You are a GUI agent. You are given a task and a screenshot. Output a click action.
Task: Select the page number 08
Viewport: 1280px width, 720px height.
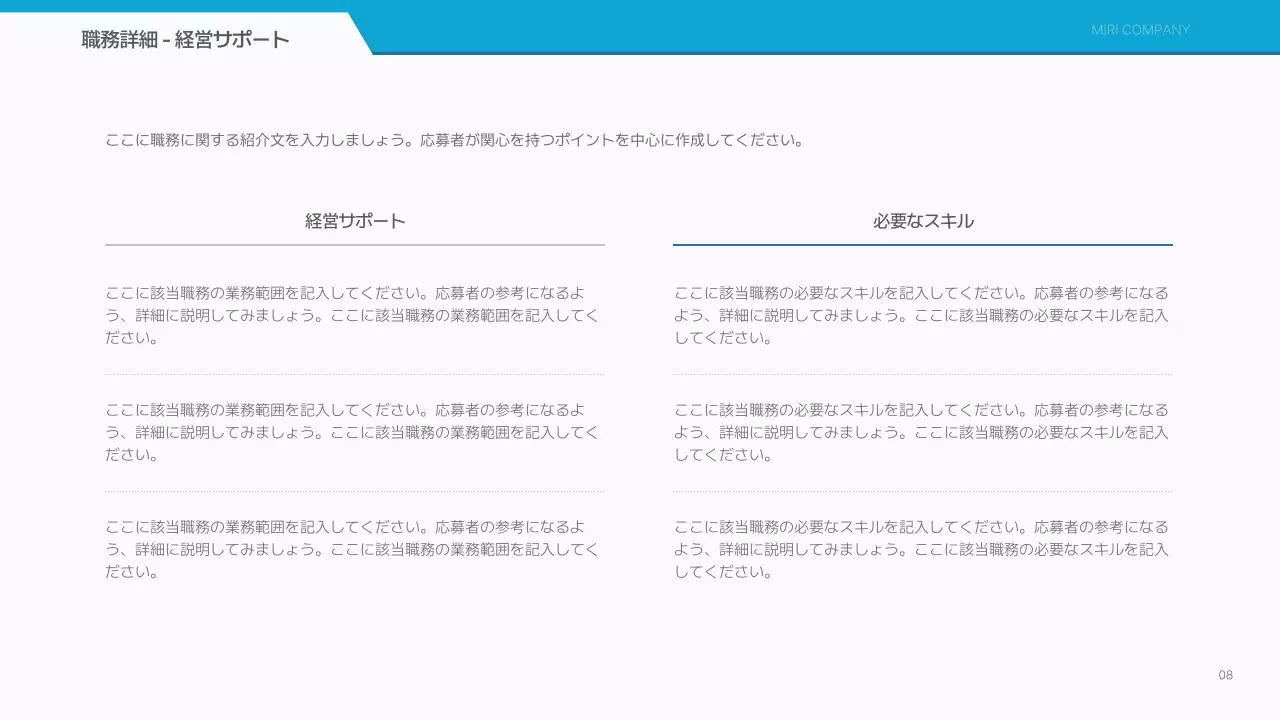[x=1226, y=675]
